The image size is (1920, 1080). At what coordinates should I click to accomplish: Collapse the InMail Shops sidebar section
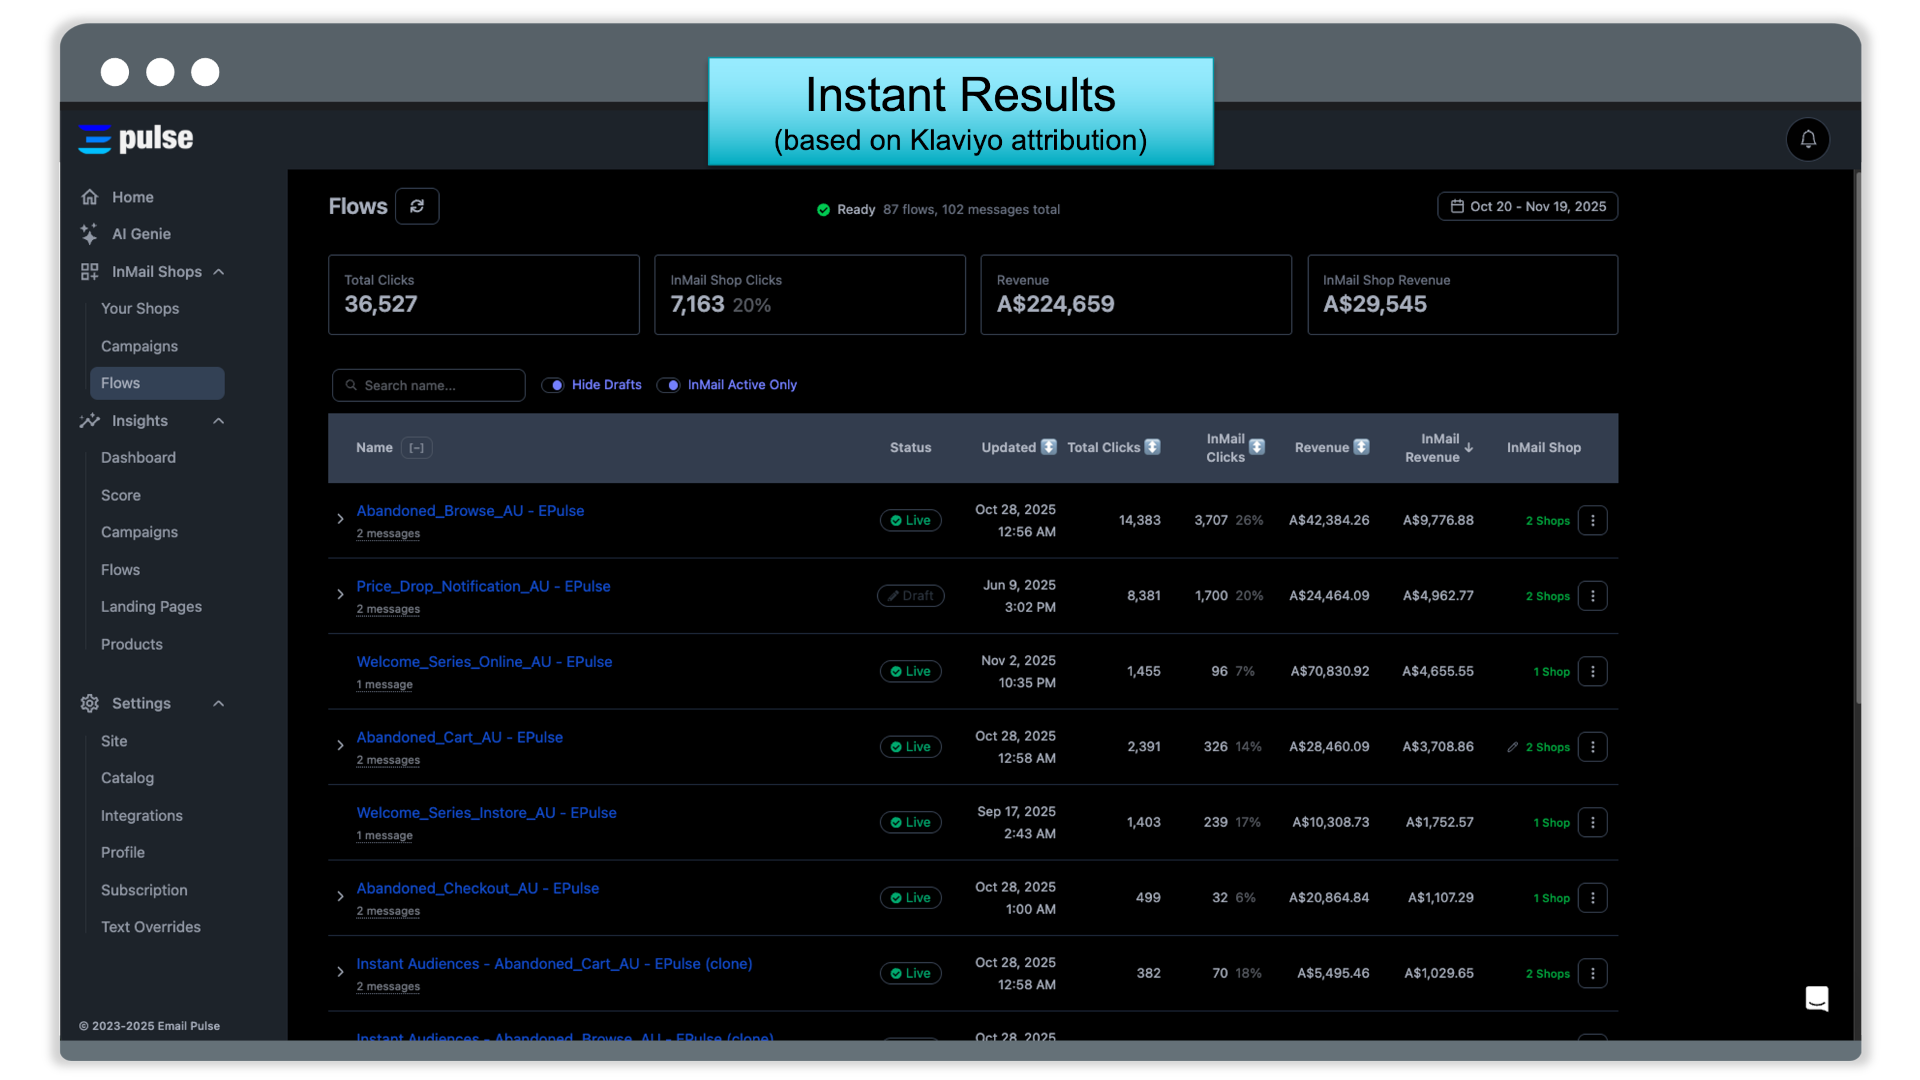[x=219, y=272]
